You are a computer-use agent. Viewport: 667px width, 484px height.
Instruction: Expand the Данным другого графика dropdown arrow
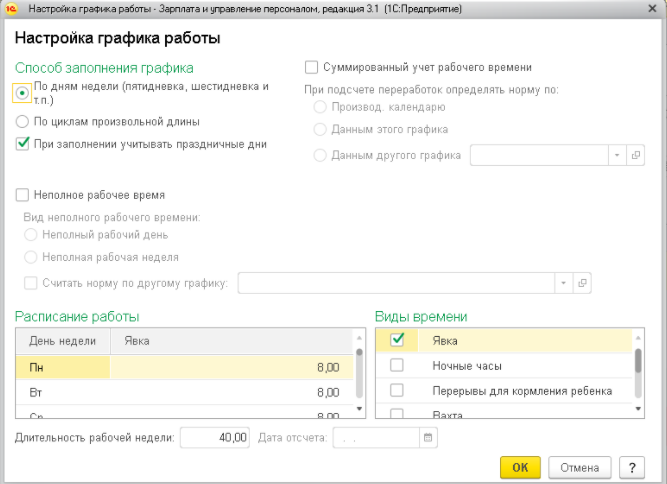click(617, 155)
